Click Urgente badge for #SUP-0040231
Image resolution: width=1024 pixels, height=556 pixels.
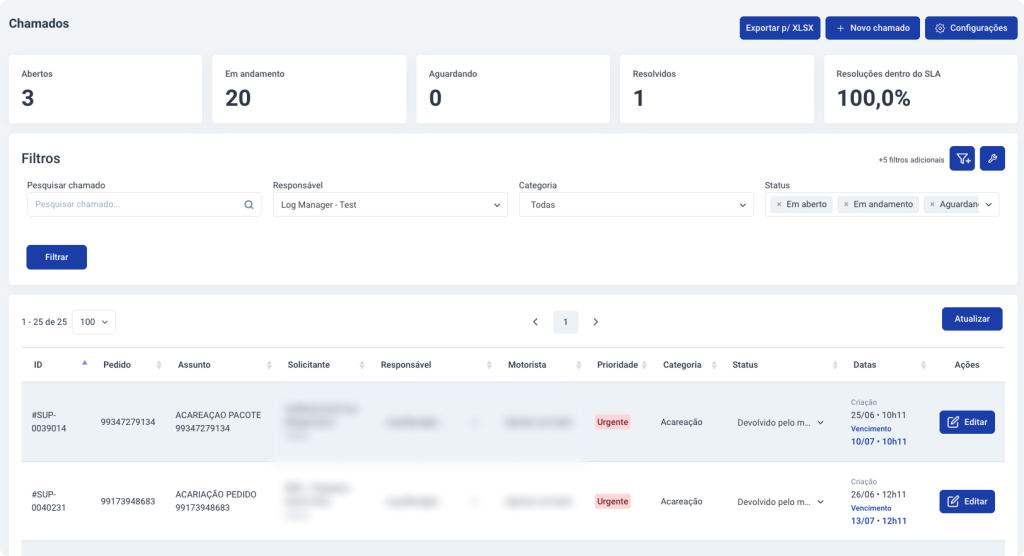click(613, 502)
